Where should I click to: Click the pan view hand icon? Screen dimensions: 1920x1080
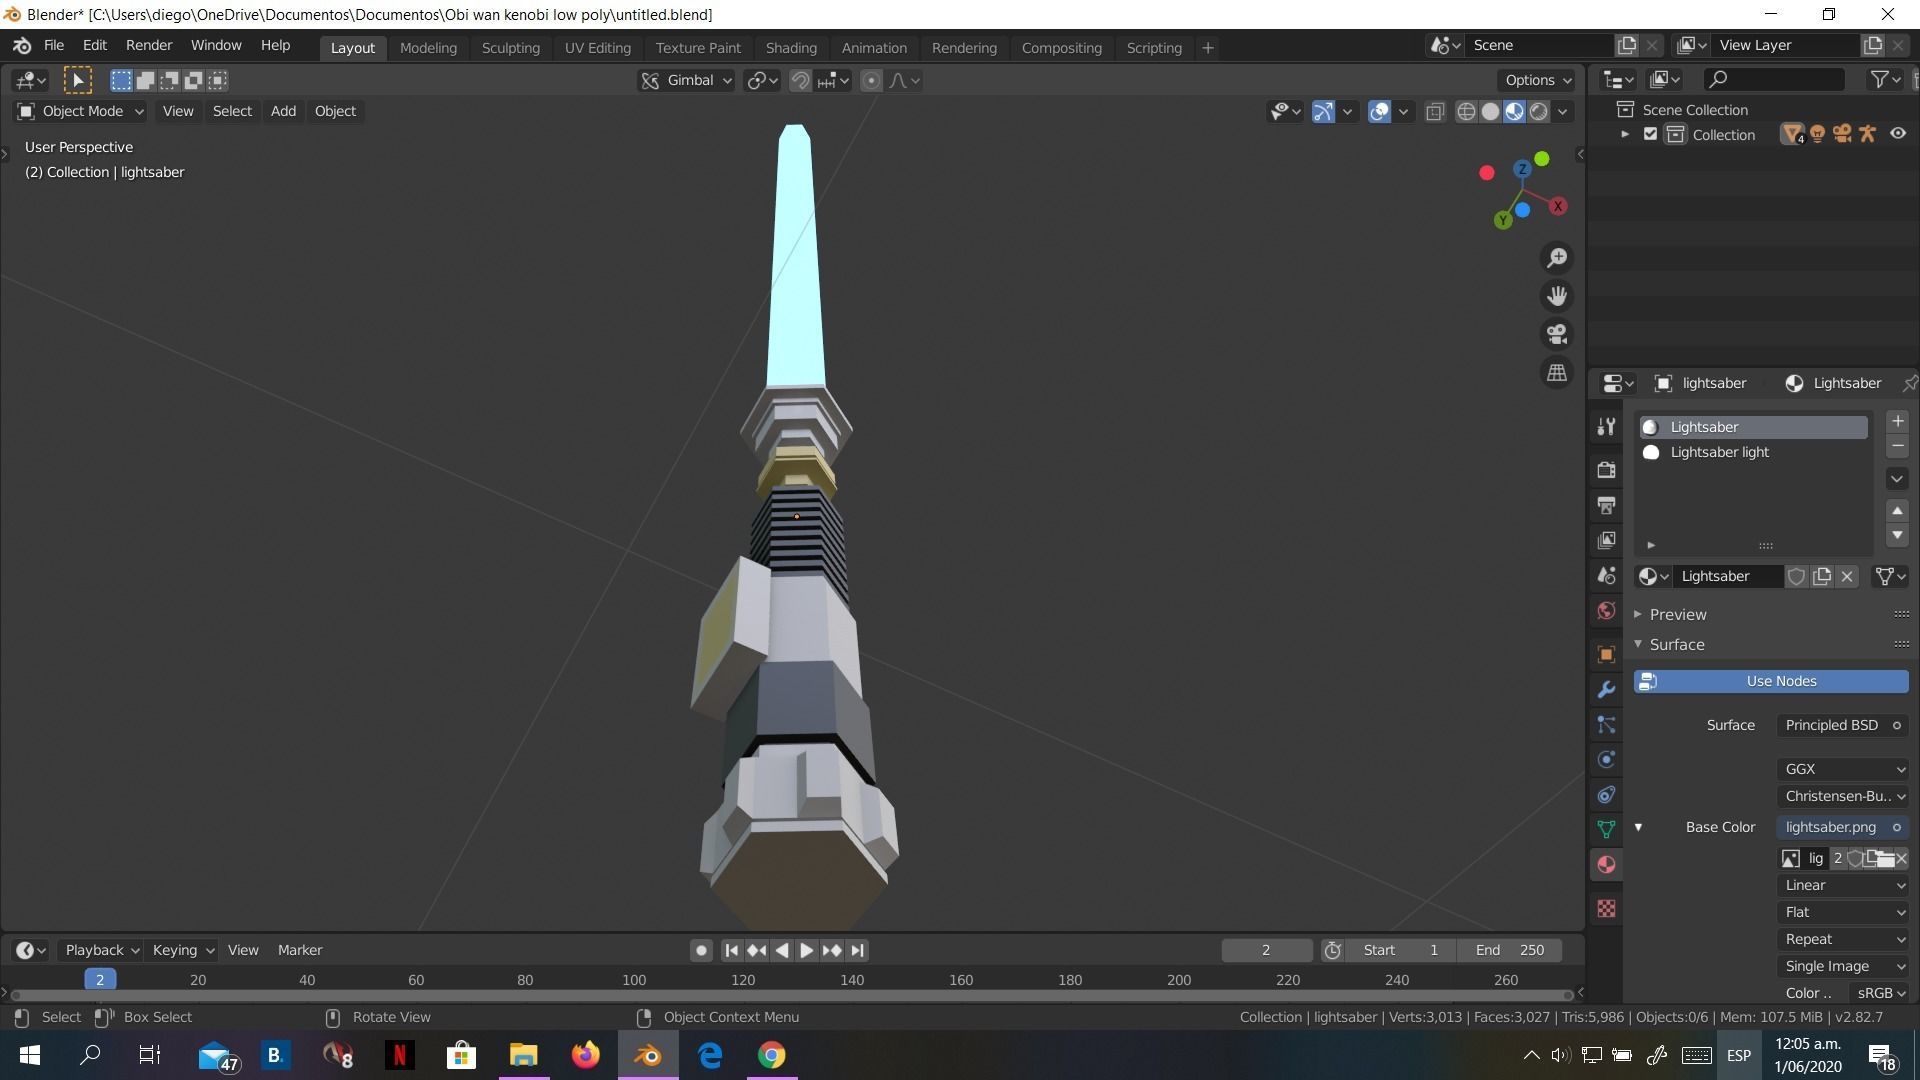[x=1557, y=296]
